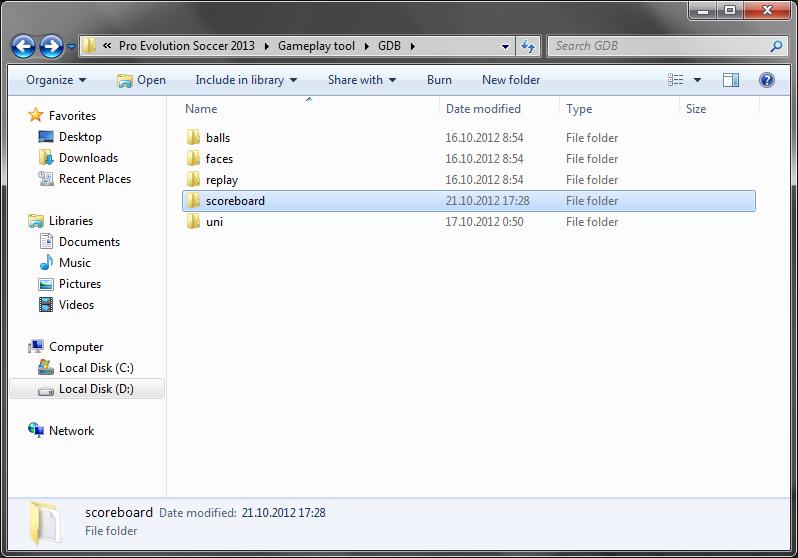Select the faces folder icon
This screenshot has width=798, height=558.
point(193,158)
